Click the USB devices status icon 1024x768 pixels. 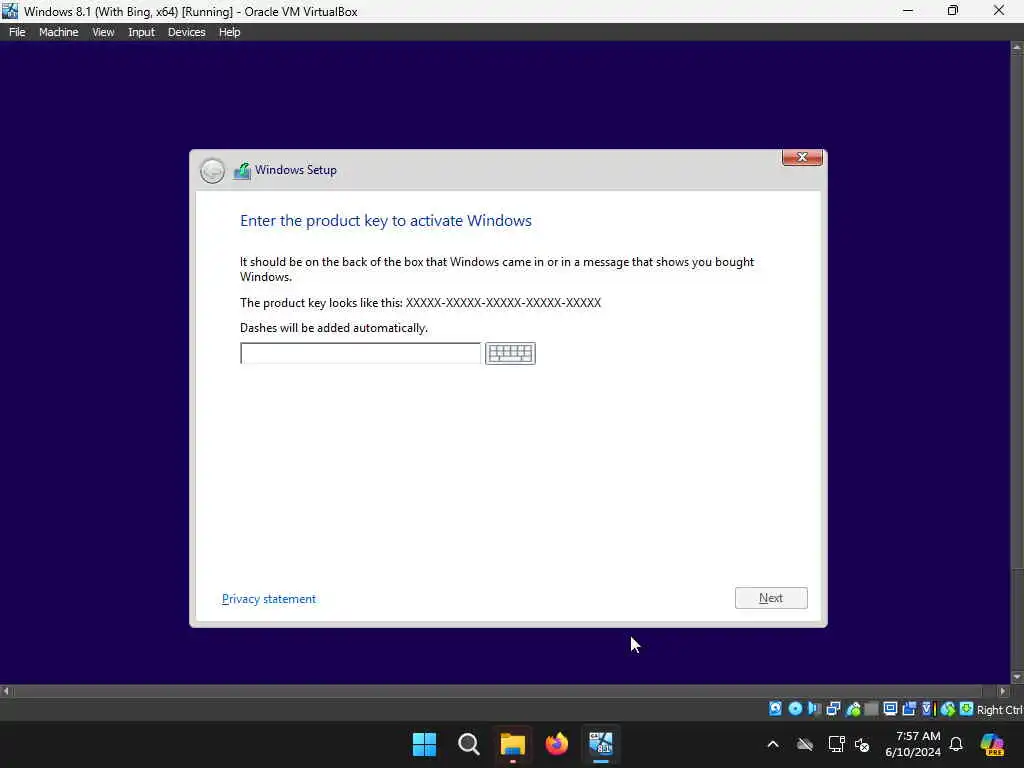[x=853, y=709]
